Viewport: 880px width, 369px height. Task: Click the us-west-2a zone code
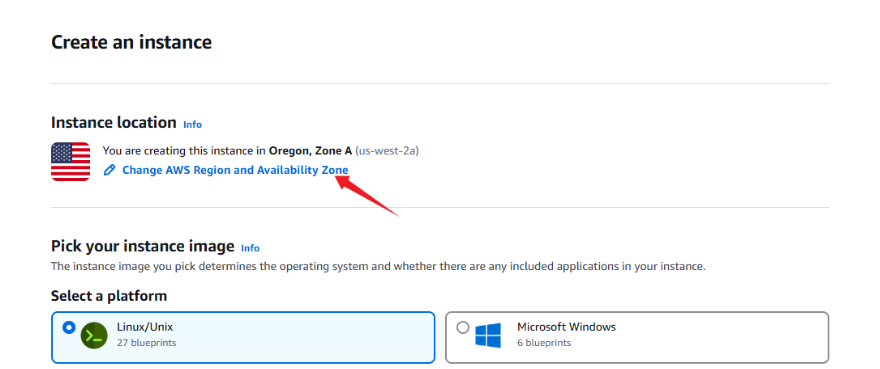(387, 151)
